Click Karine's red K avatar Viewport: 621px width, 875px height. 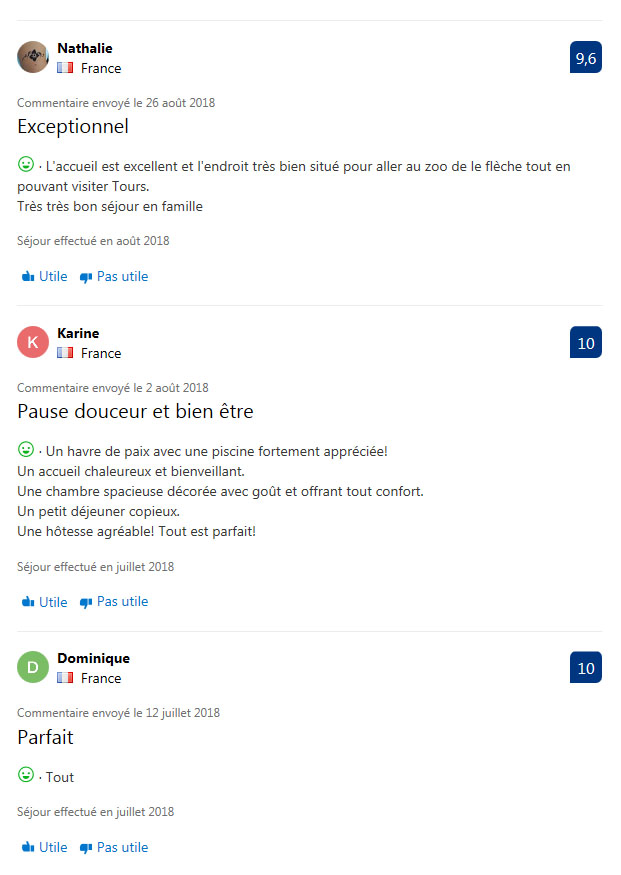pos(33,342)
